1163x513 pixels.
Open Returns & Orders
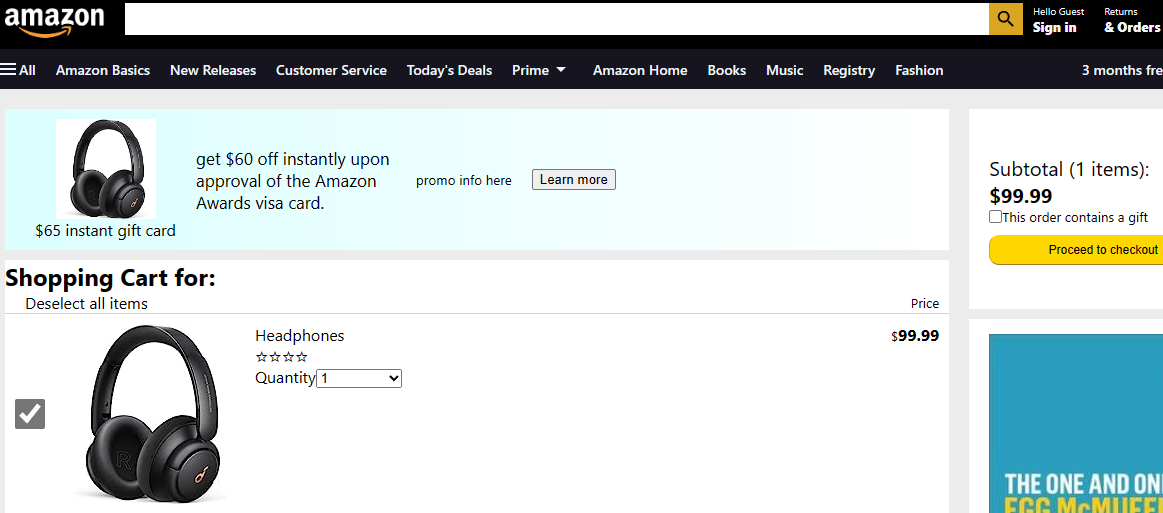(x=1131, y=20)
